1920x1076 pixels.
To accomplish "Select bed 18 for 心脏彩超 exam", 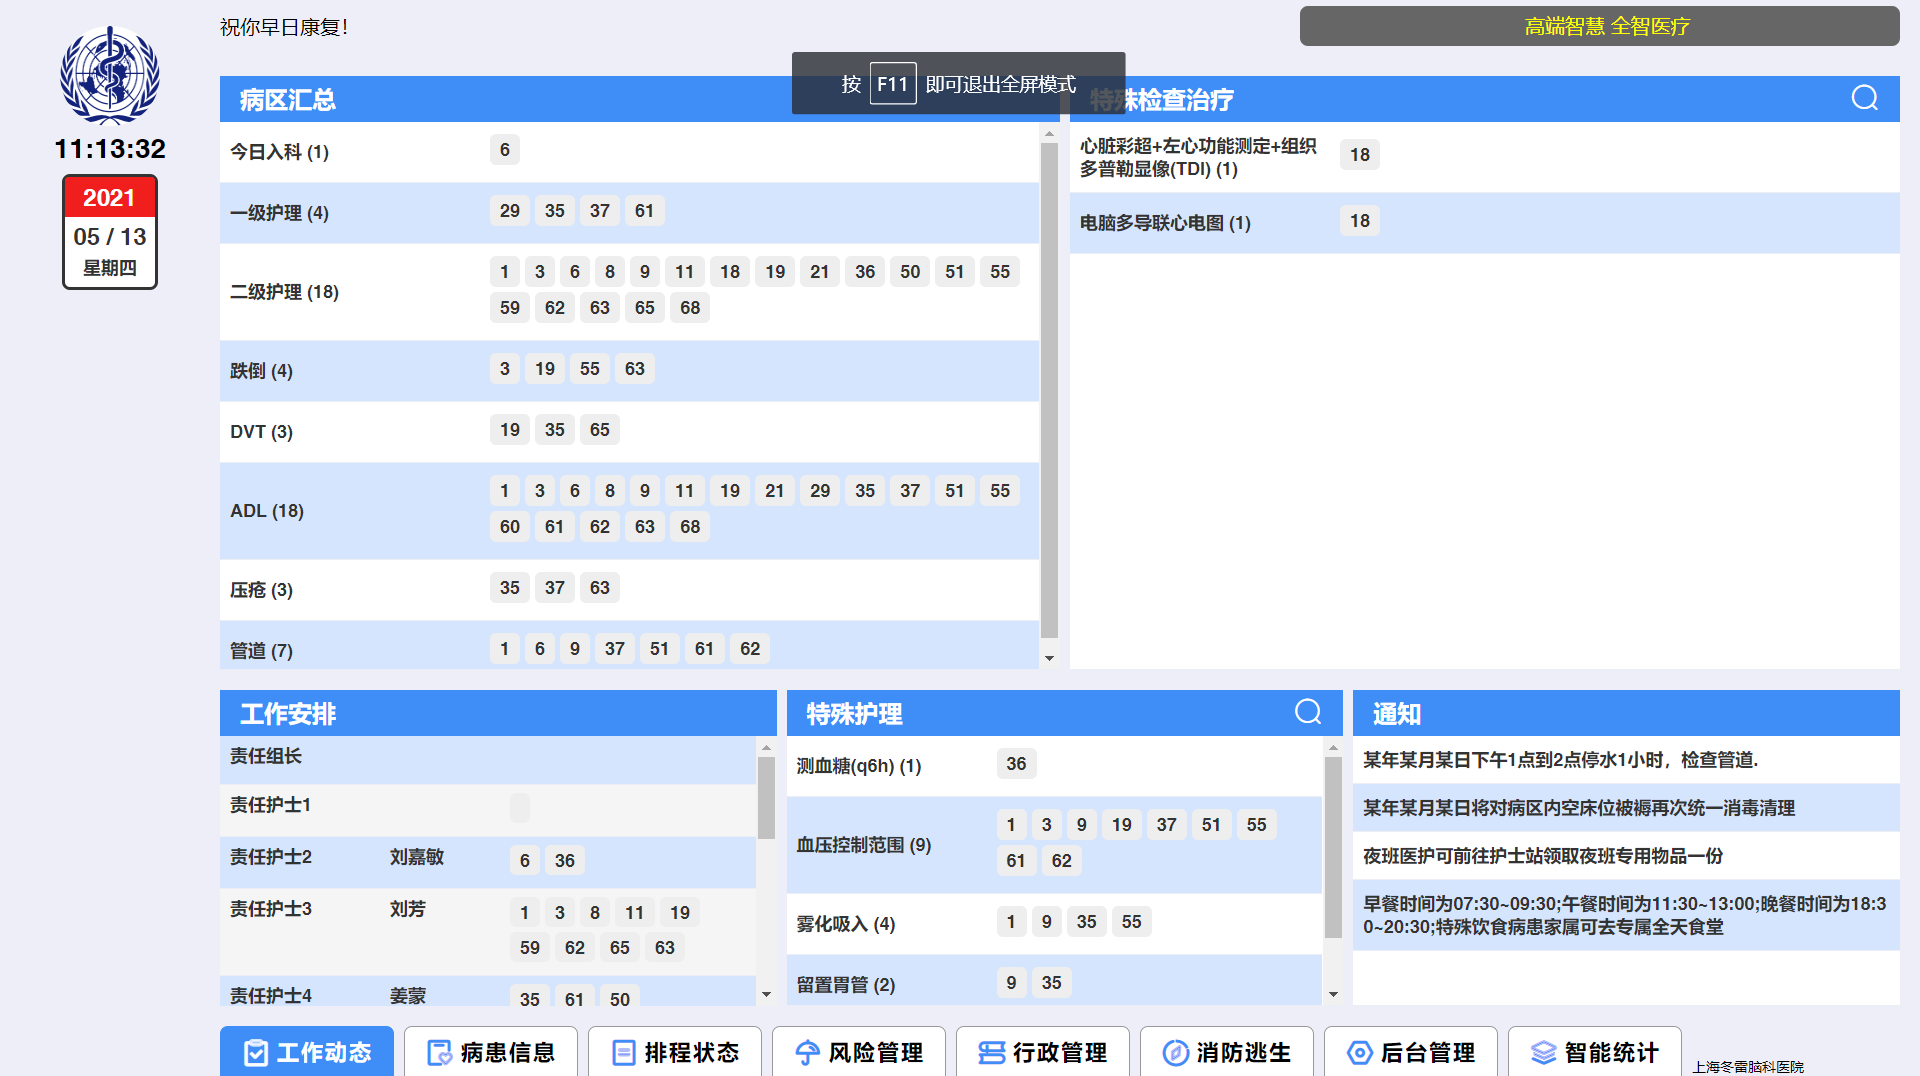I will coord(1360,155).
